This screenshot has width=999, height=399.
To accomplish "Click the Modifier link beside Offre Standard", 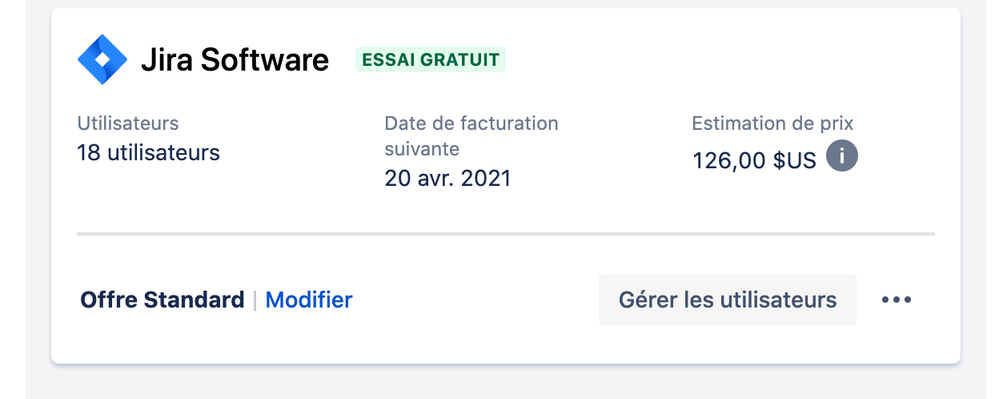I will 308,300.
